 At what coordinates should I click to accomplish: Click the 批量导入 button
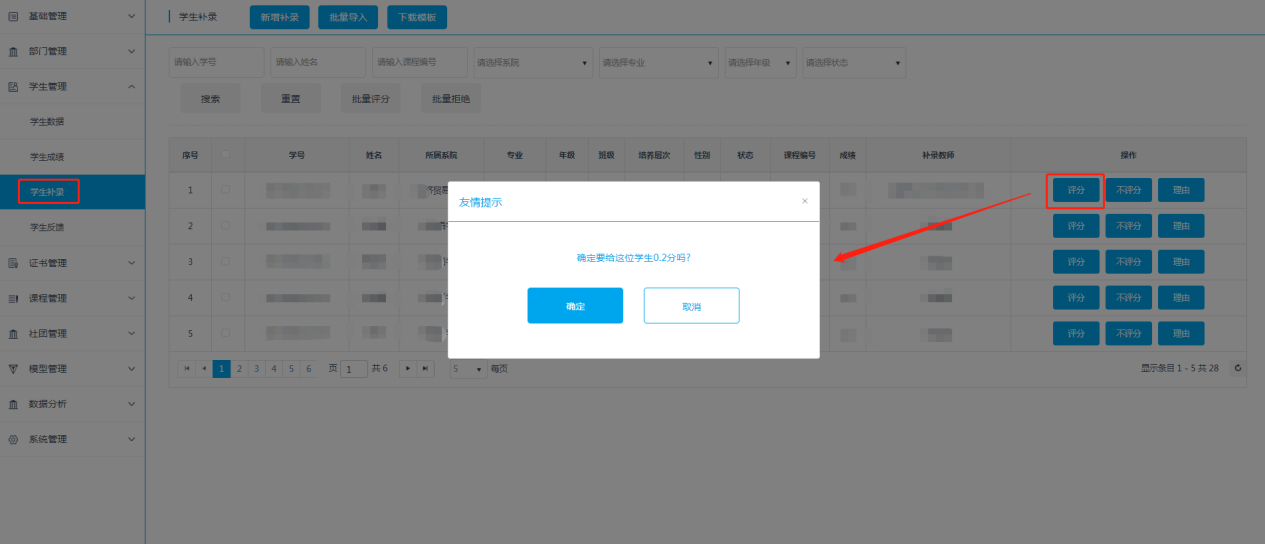[x=348, y=17]
